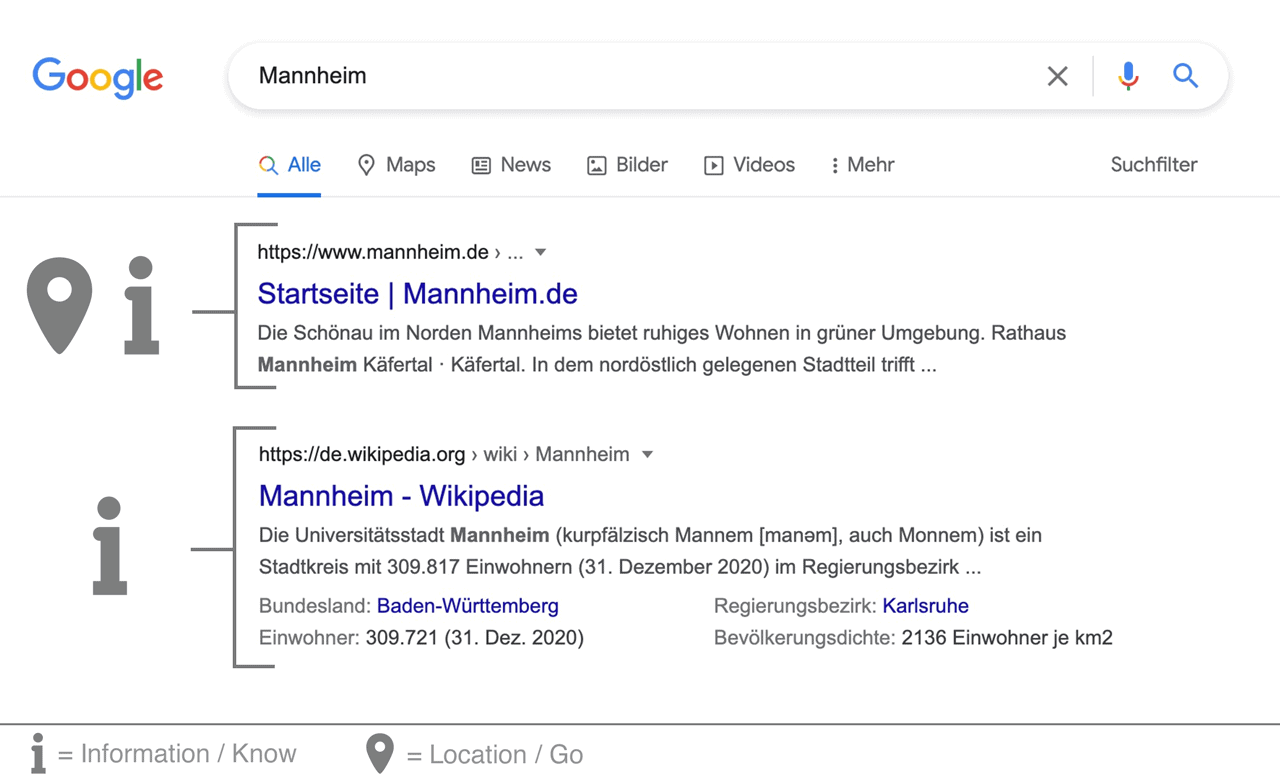Start voice search with microphone icon
This screenshot has width=1280, height=780.
point(1128,76)
